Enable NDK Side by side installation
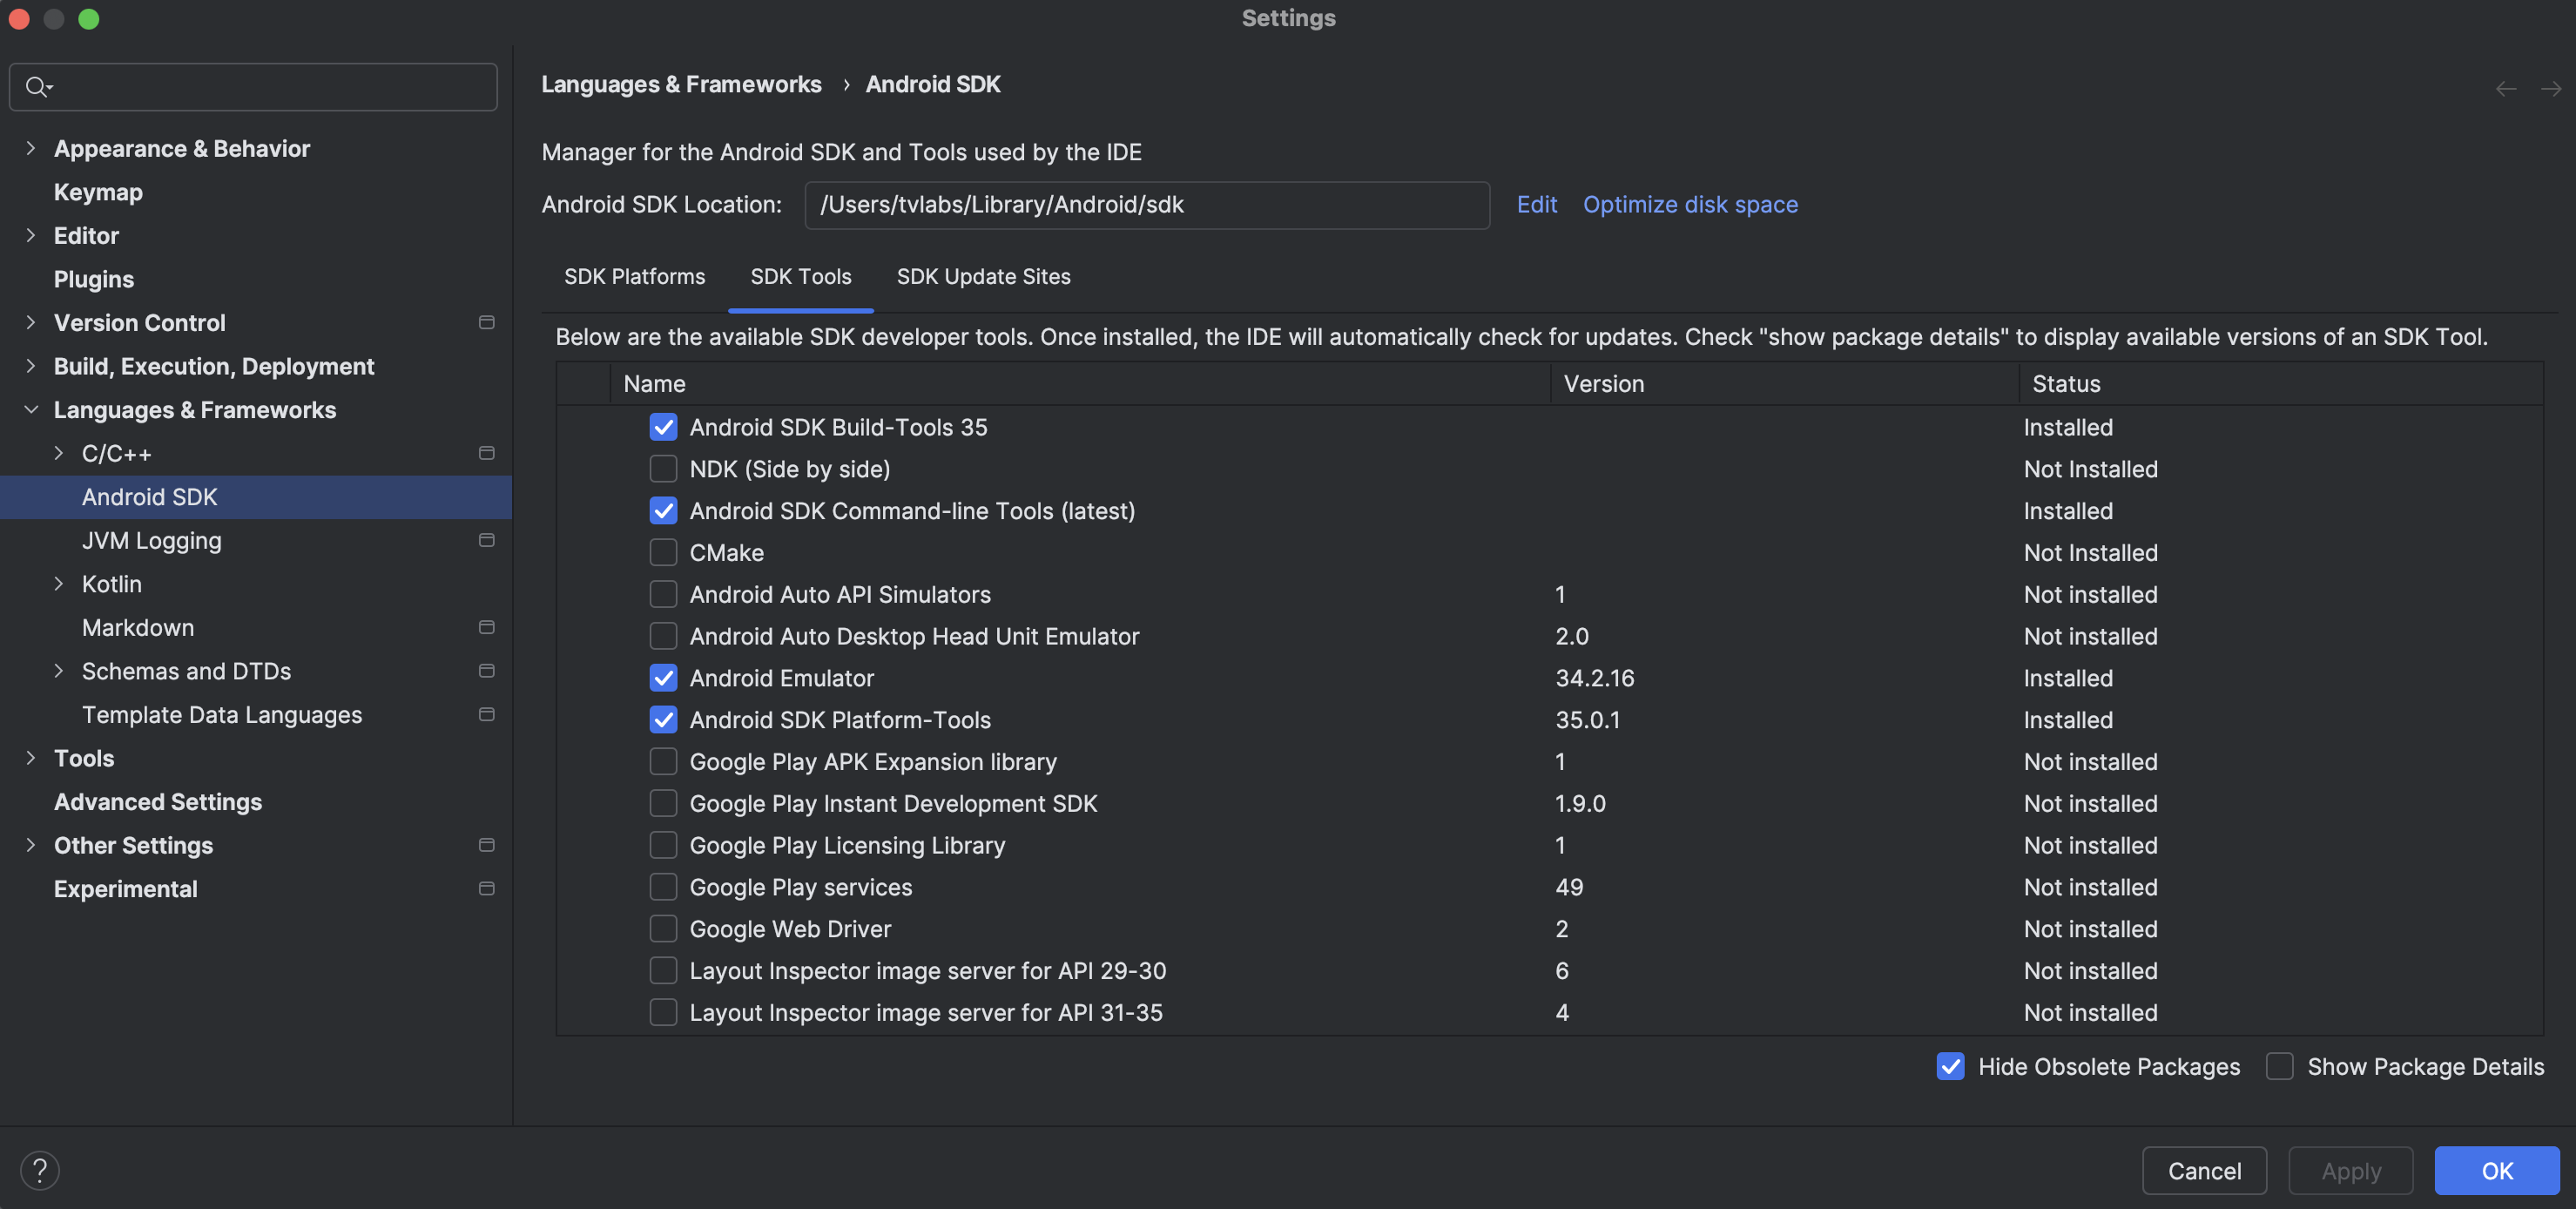The height and width of the screenshot is (1209, 2576). tap(660, 468)
